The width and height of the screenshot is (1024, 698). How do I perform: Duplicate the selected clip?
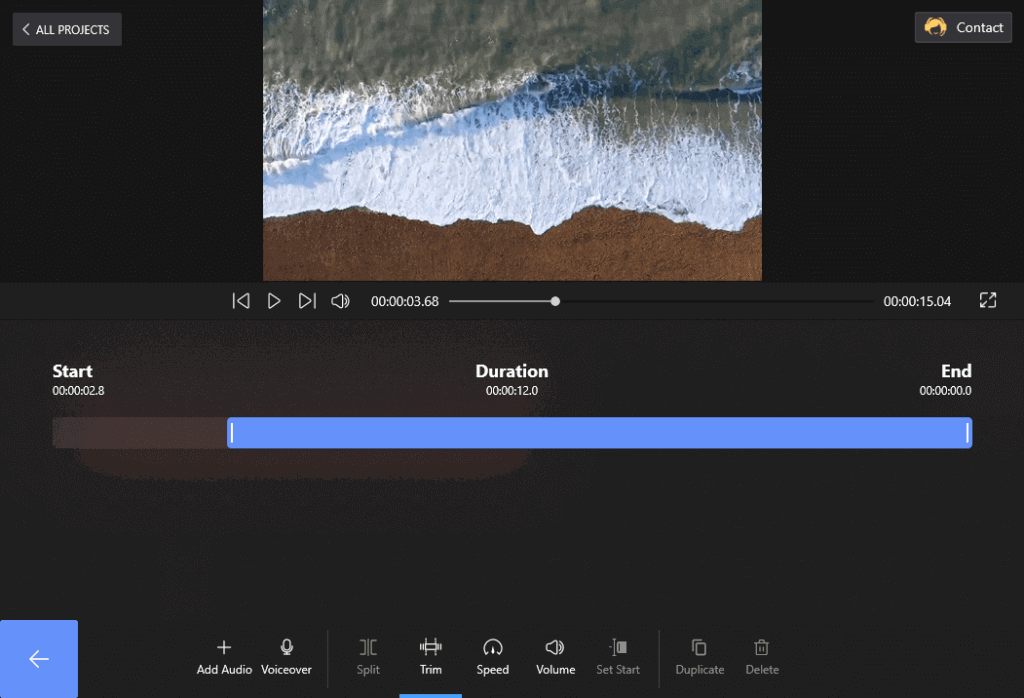click(699, 657)
